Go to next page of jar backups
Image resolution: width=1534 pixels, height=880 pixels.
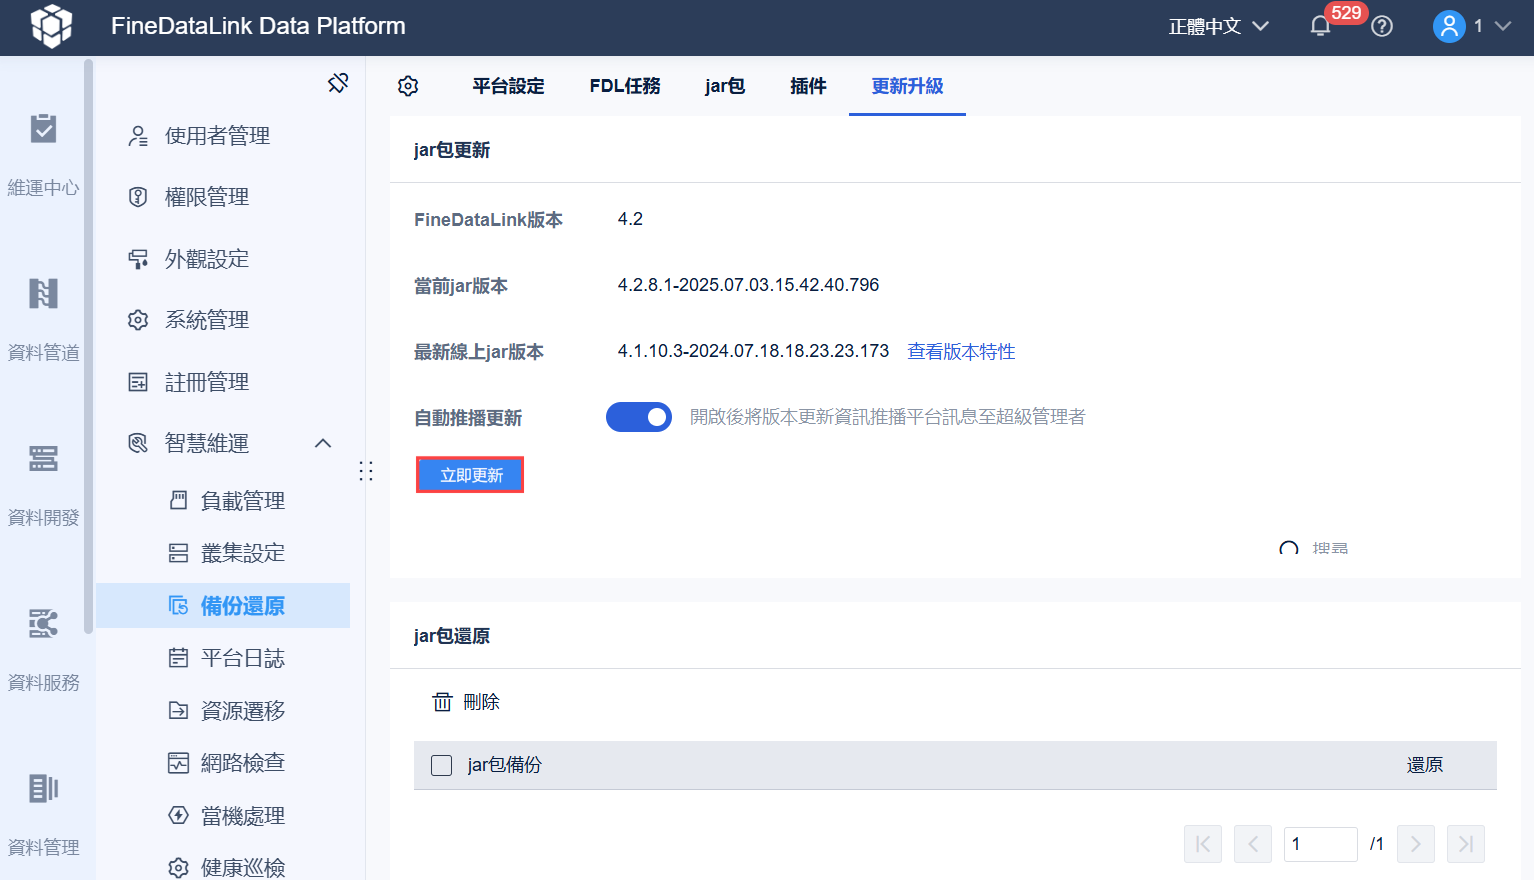tap(1416, 844)
